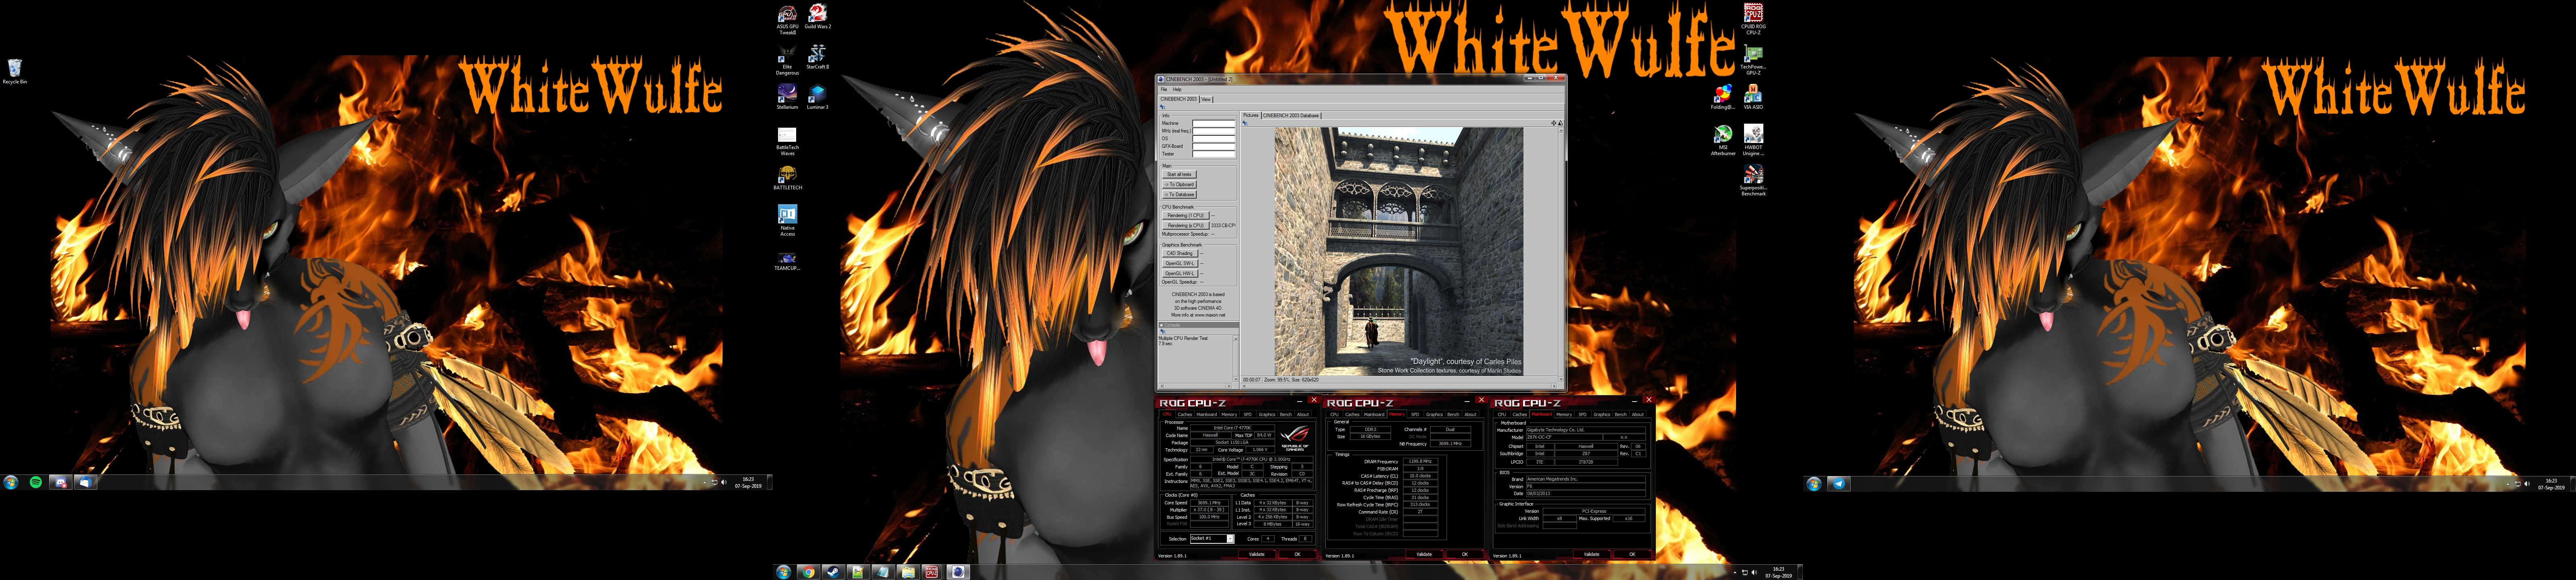Open SPD tab in CPU-Z Memory timings window
This screenshot has height=580, width=2576.
1415,415
